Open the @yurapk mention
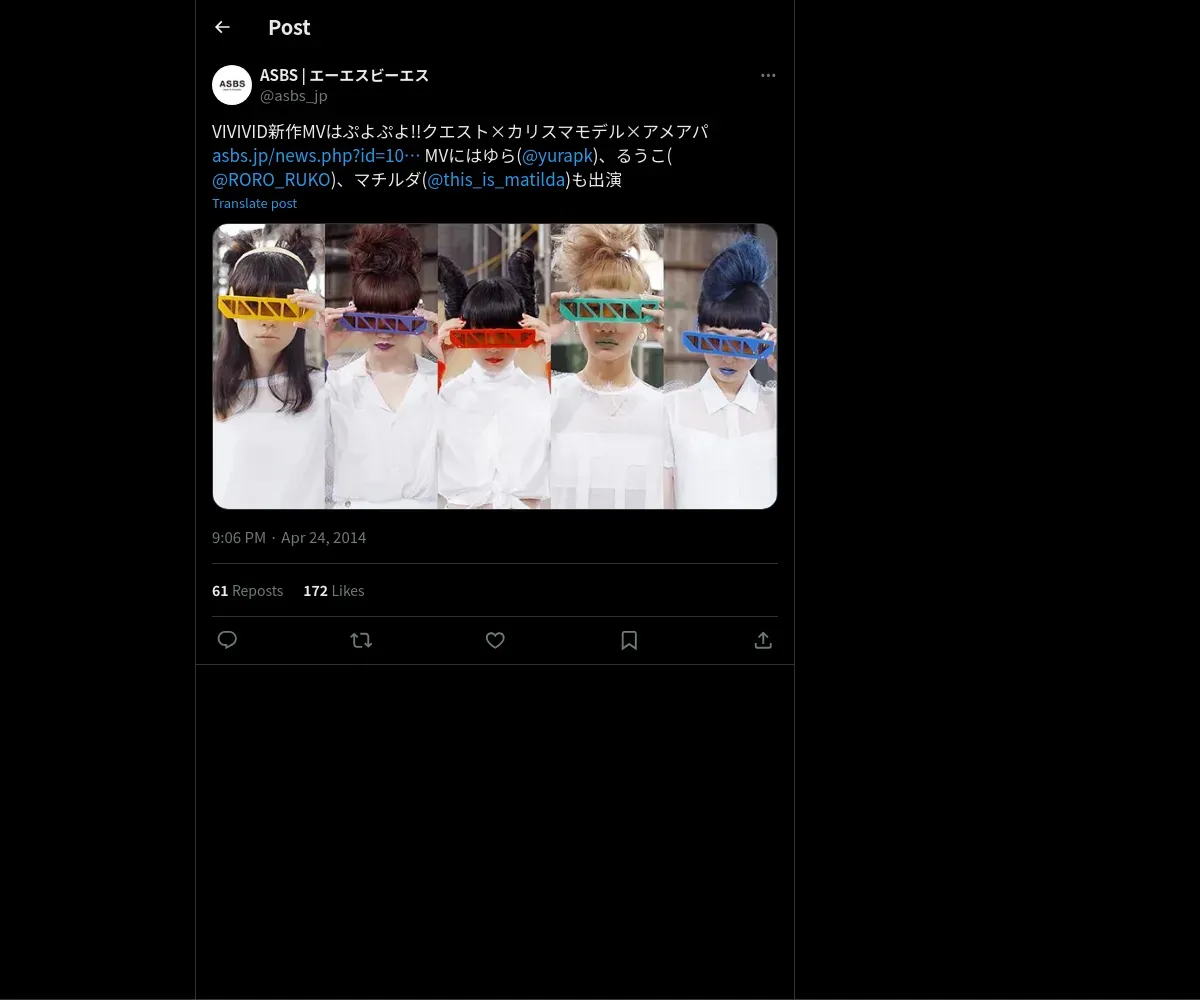Viewport: 1200px width, 1000px height. click(558, 155)
